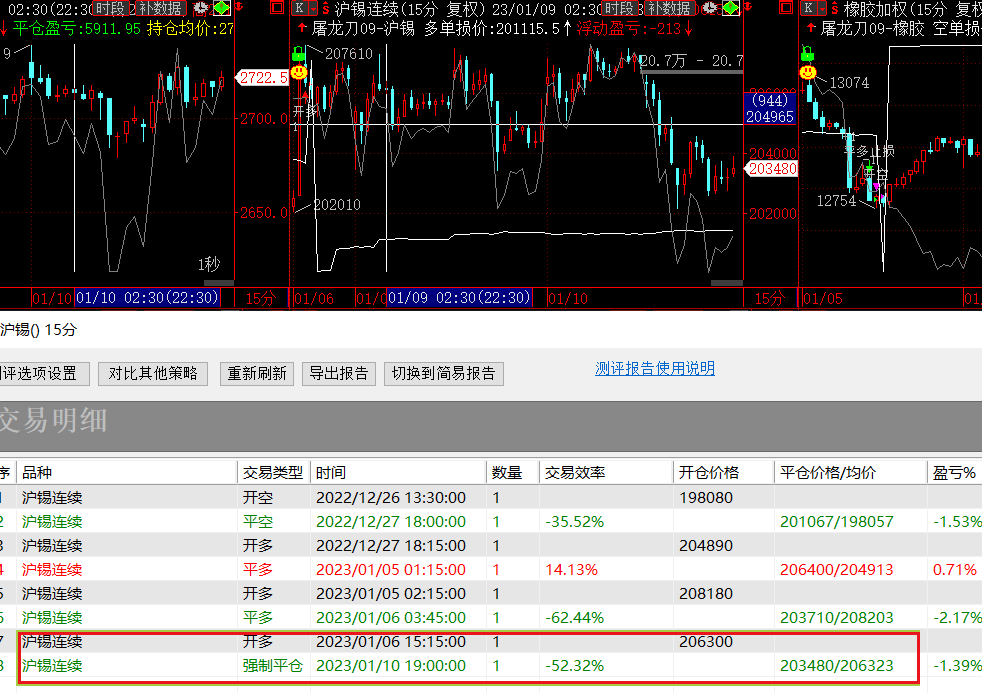Click 重新刷新 to refresh the report
The width and height of the screenshot is (982, 693).
click(x=257, y=374)
